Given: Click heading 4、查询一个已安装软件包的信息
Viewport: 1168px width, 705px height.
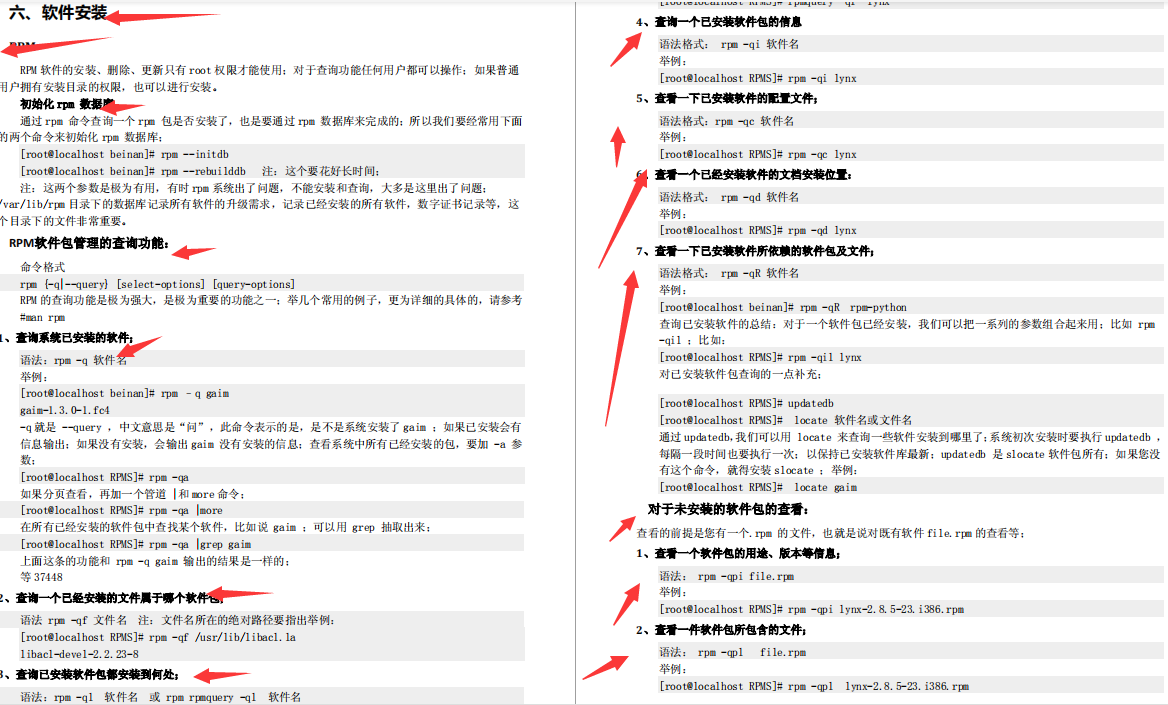Looking at the screenshot, I should 718,22.
